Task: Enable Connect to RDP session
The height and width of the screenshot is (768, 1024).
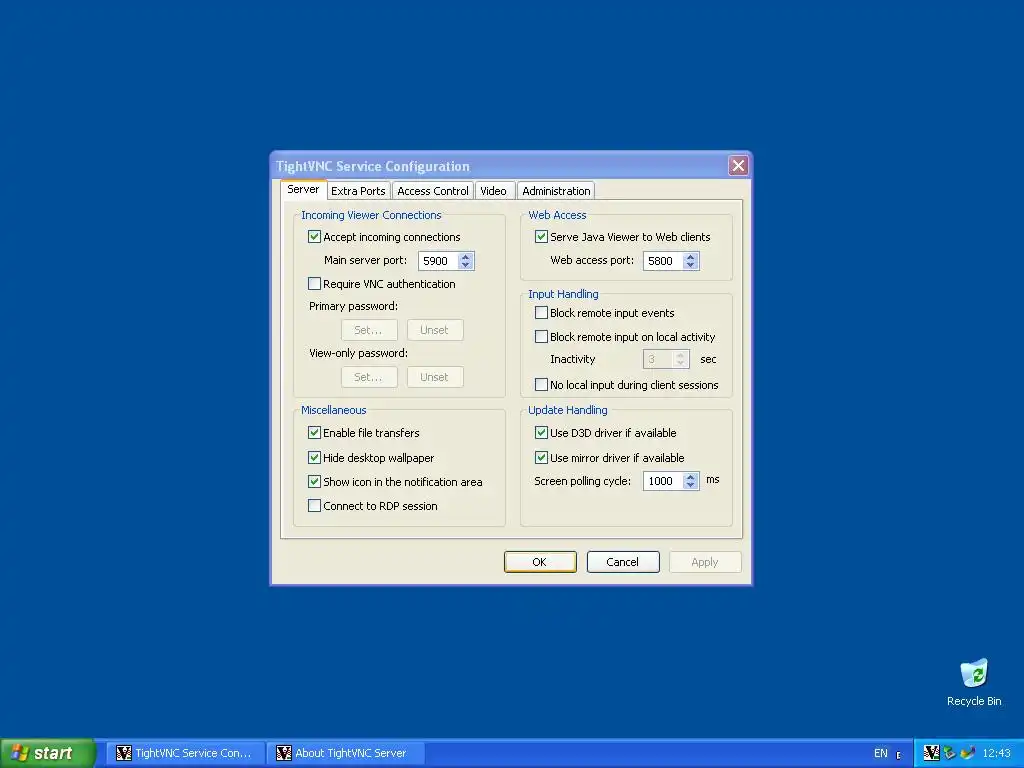Action: pyautogui.click(x=314, y=505)
